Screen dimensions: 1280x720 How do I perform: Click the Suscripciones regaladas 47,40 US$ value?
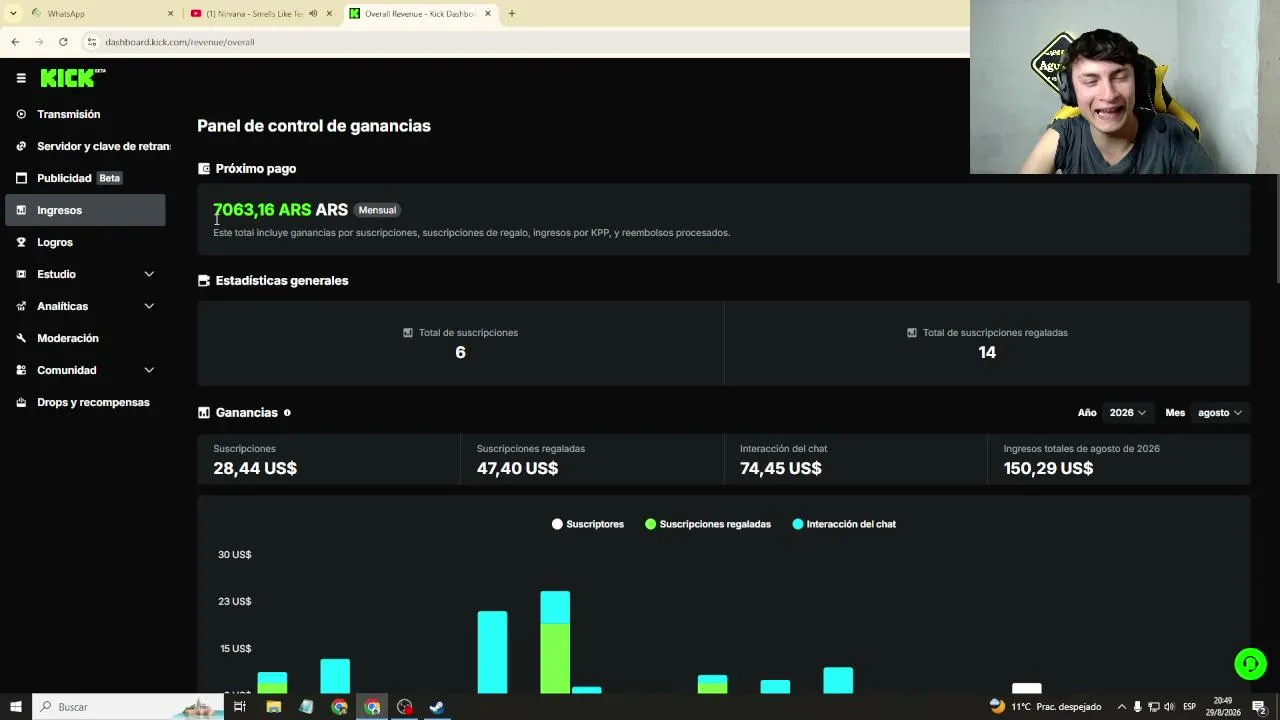coord(517,468)
